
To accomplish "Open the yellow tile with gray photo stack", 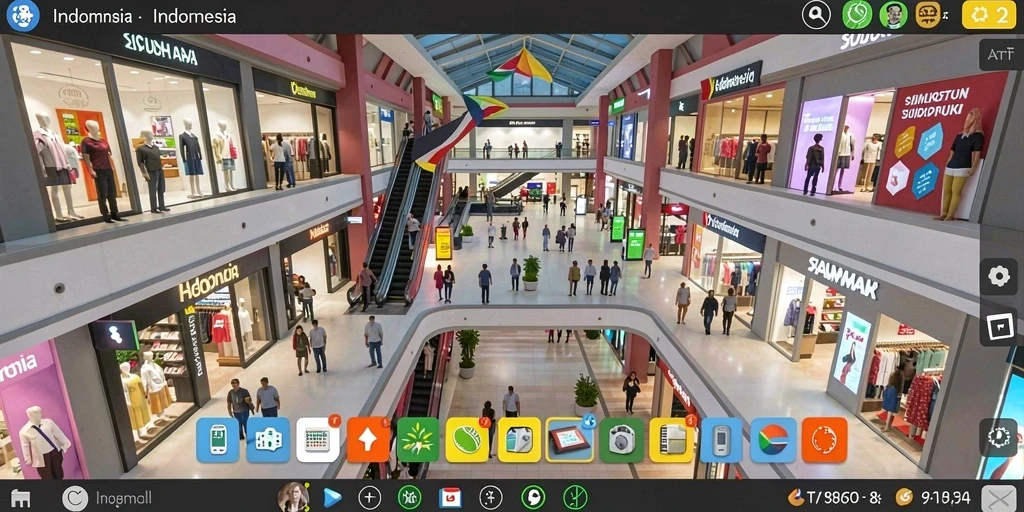I will coord(519,440).
